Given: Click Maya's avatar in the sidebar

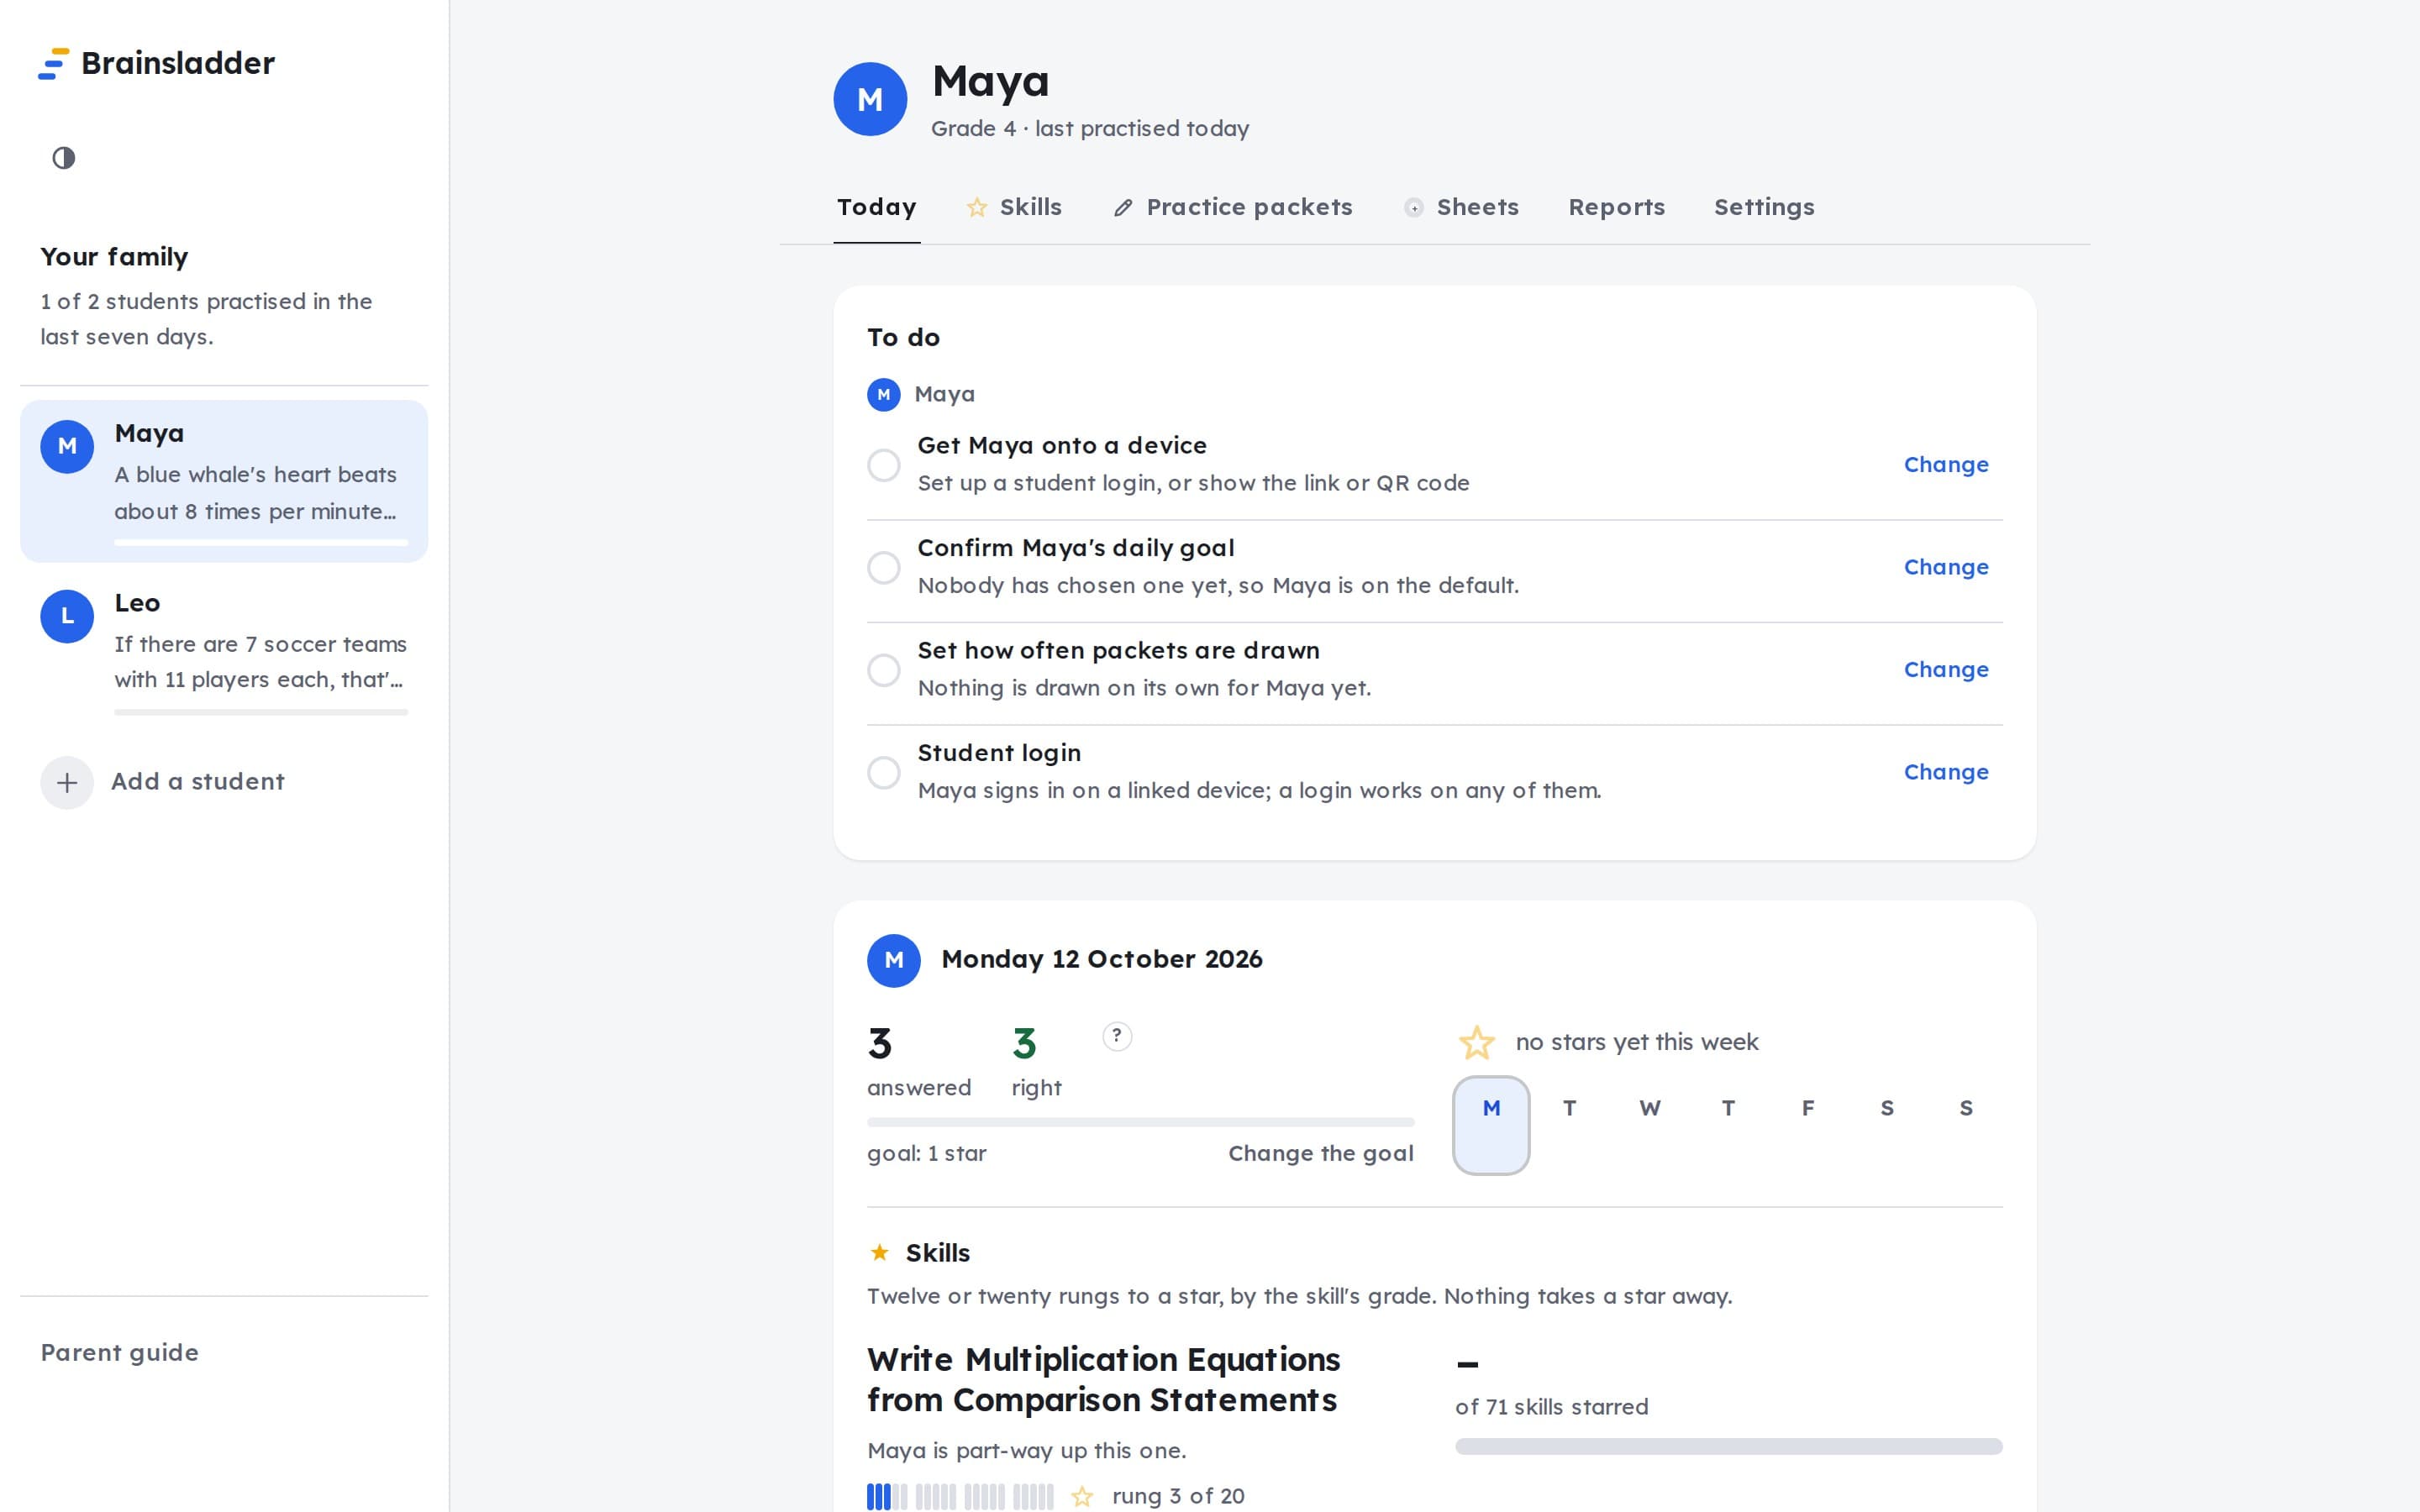Looking at the screenshot, I should (67, 446).
